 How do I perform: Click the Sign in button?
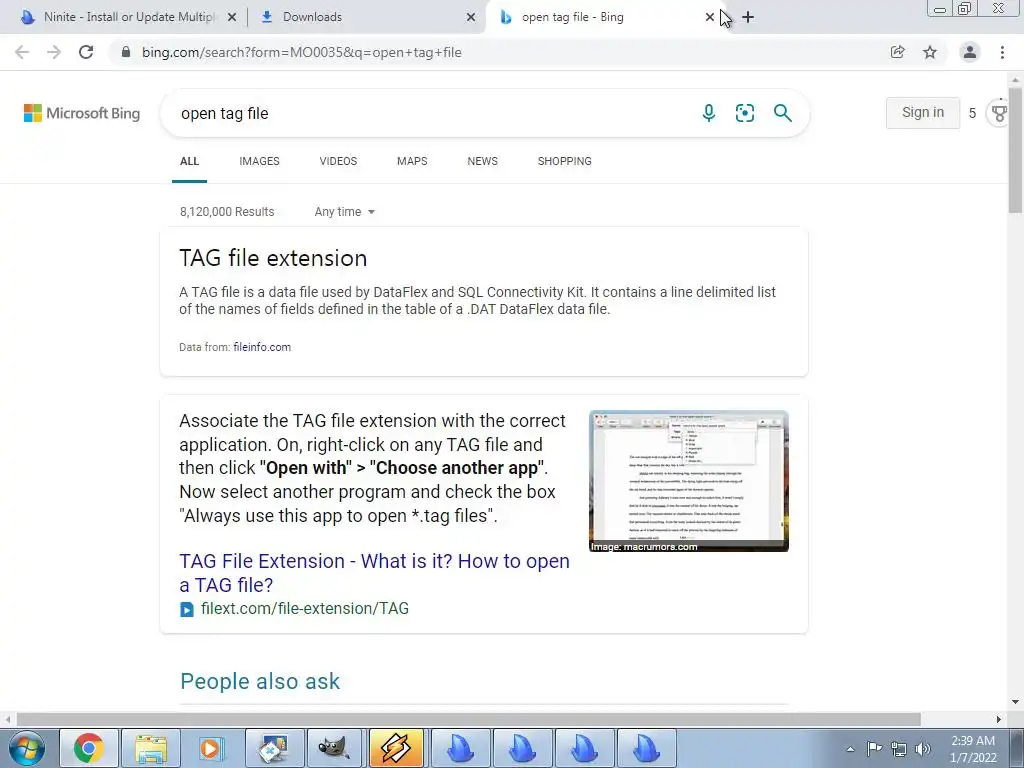point(923,112)
